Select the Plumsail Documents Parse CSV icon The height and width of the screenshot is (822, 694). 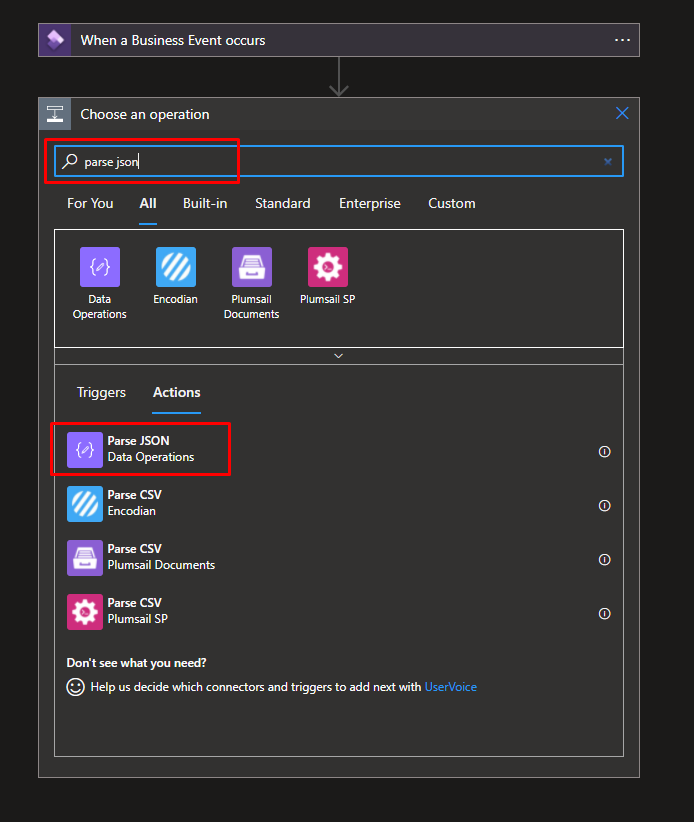pyautogui.click(x=85, y=558)
